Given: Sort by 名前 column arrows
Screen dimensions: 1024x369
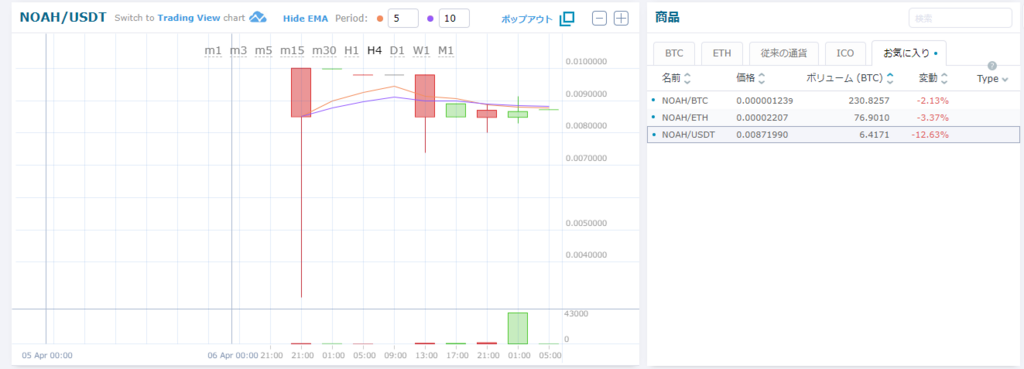Looking at the screenshot, I should point(687,78).
